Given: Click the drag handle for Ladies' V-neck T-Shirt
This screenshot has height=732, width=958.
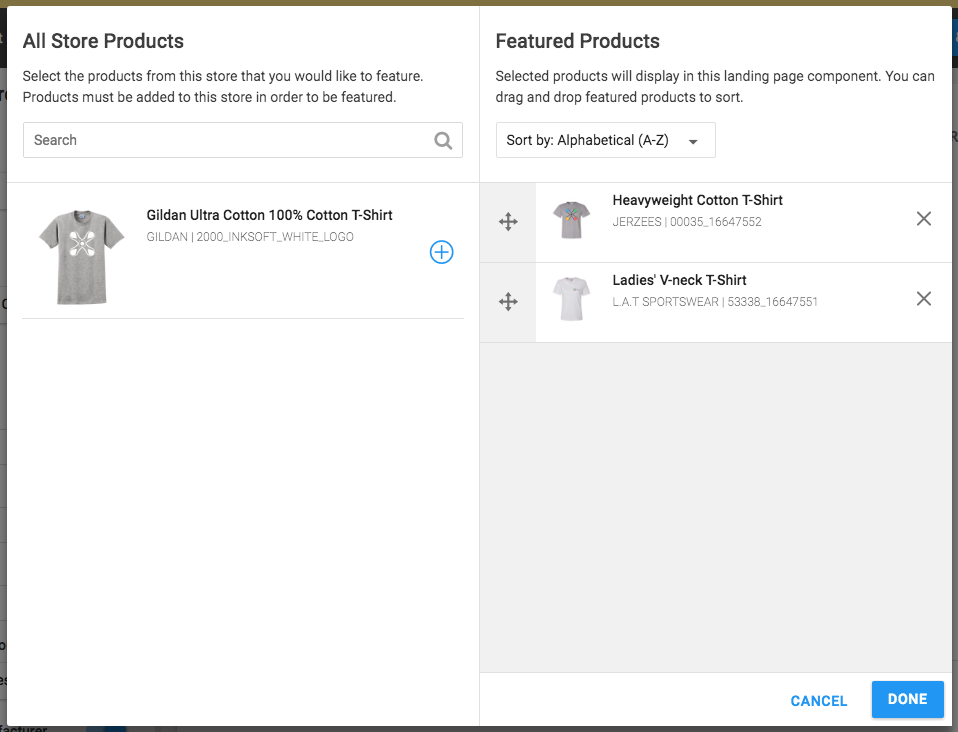Looking at the screenshot, I should click(508, 301).
